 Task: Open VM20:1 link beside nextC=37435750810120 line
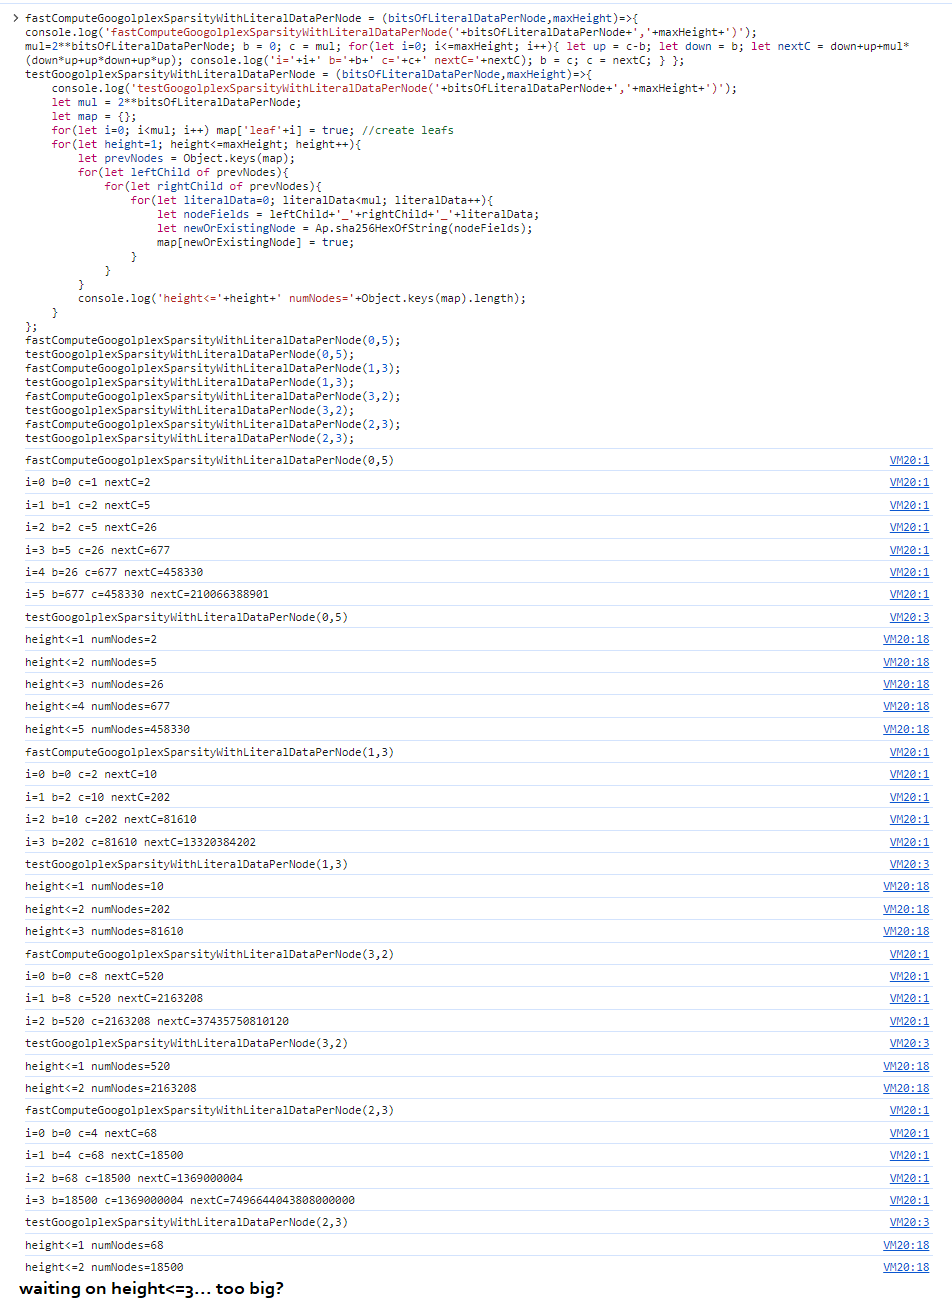(909, 1021)
